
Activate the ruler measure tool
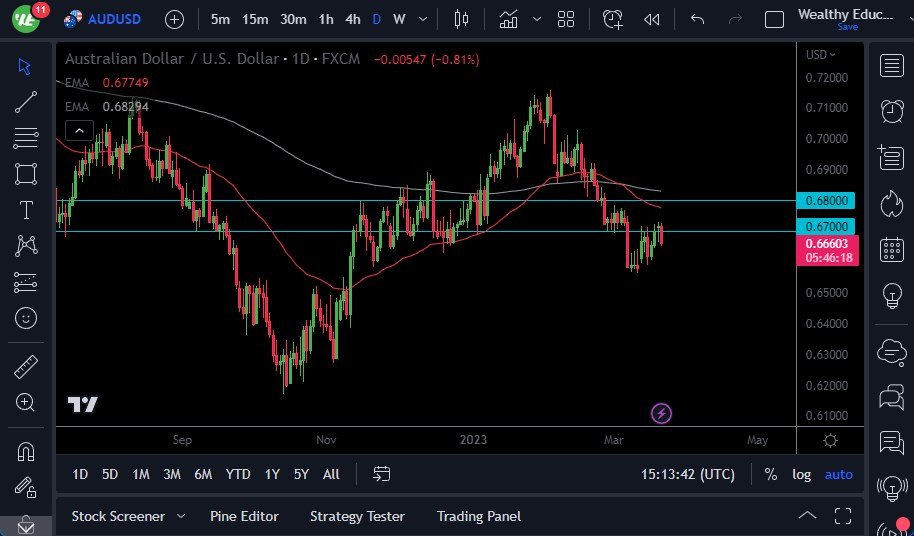26,366
